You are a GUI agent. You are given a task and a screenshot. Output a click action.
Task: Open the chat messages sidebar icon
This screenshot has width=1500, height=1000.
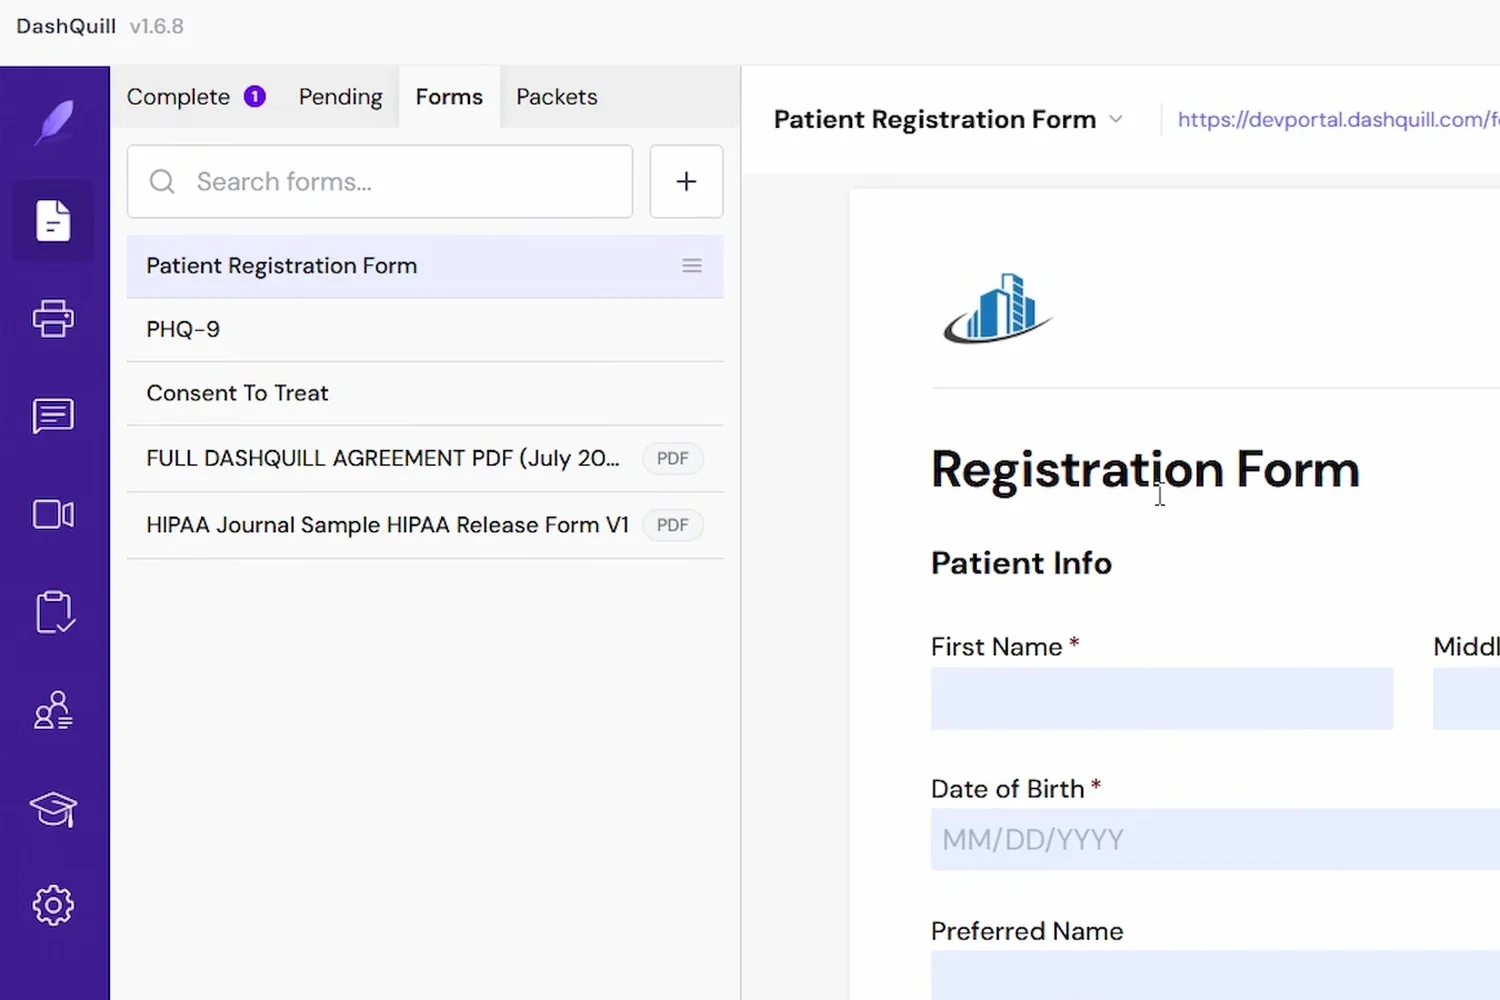click(x=53, y=416)
